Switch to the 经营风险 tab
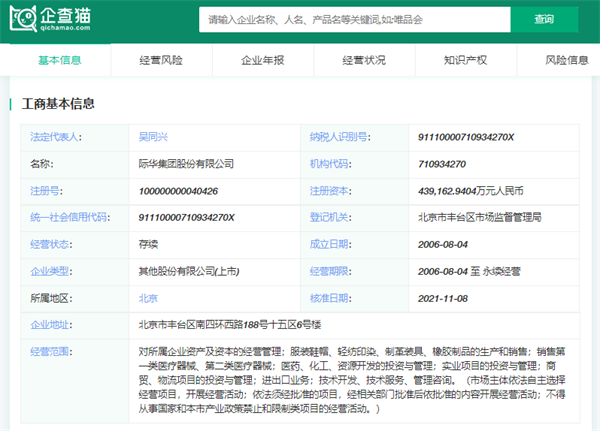 (161, 60)
